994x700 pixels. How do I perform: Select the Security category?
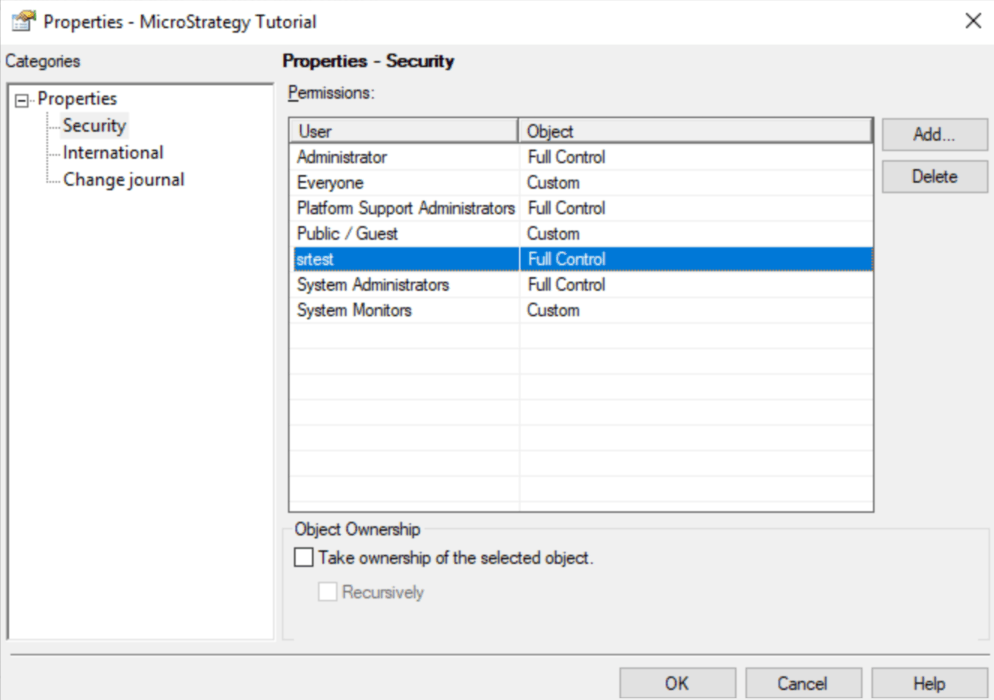point(94,126)
